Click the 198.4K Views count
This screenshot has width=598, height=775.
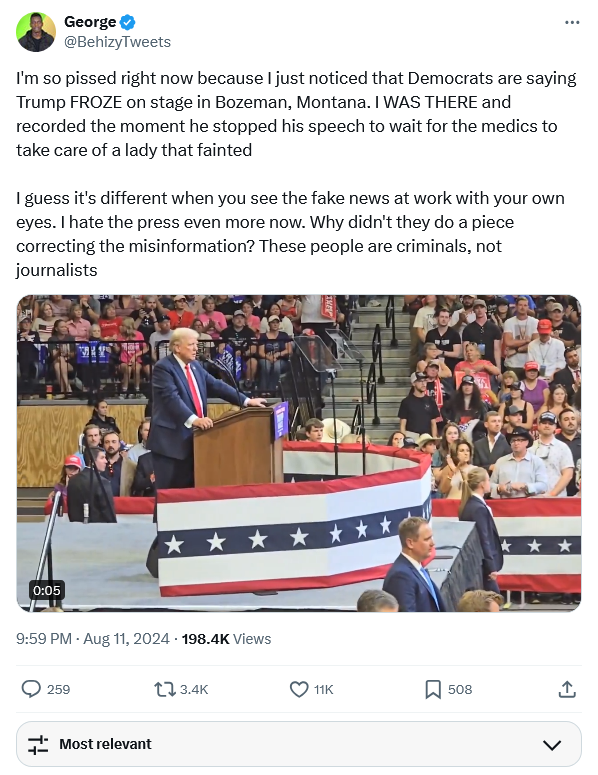[226, 639]
